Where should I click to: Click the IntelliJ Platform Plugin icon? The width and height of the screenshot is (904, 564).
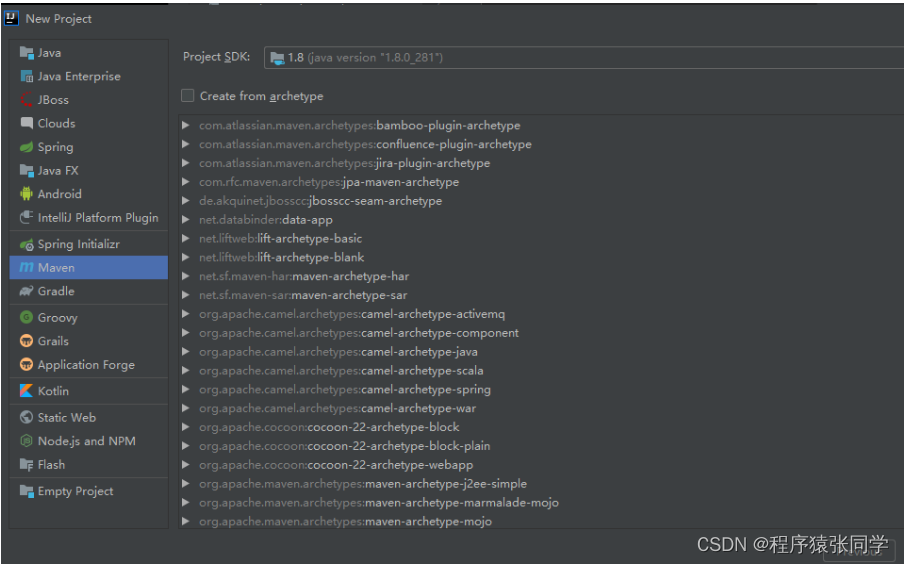27,217
